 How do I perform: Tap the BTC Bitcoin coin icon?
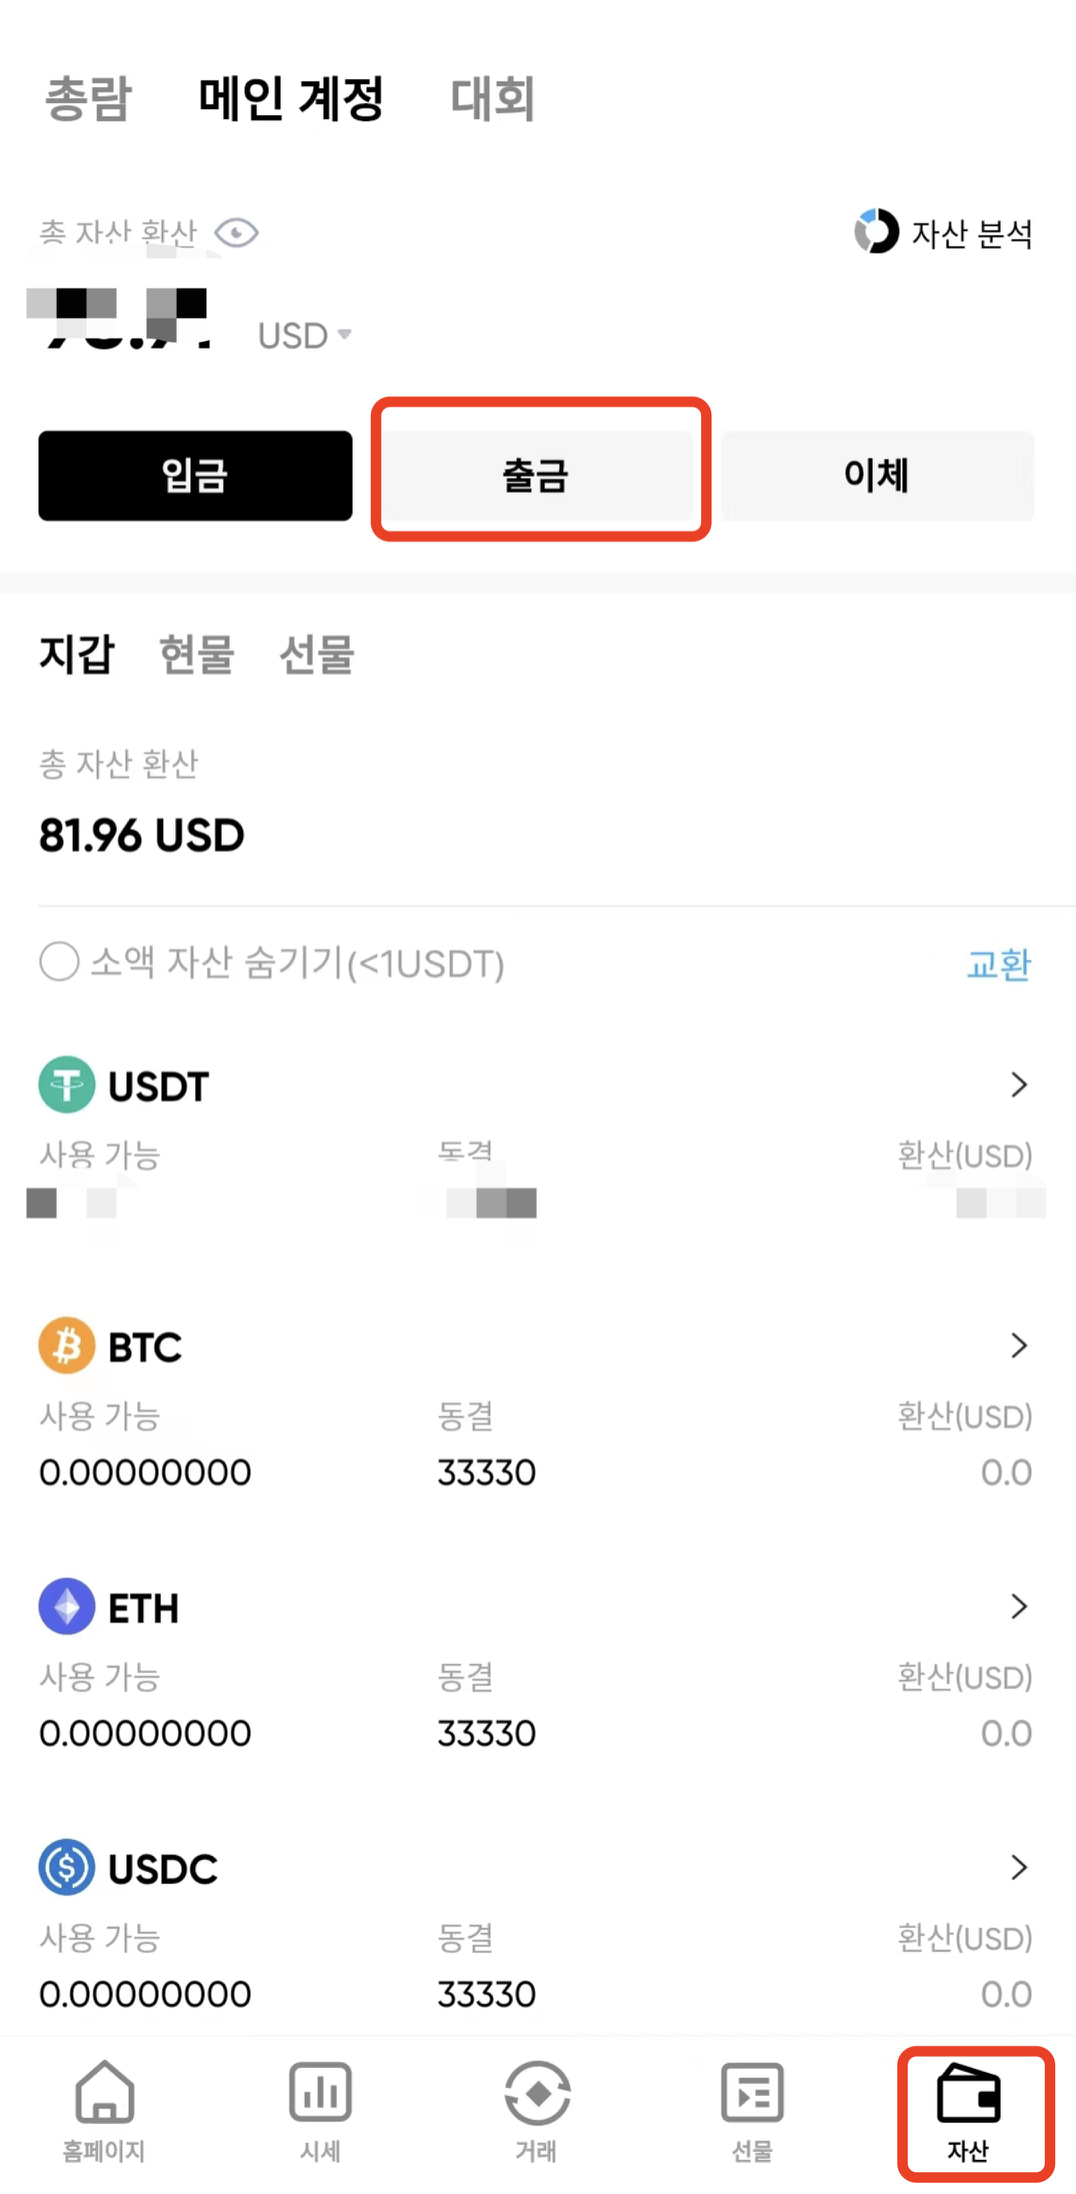(x=67, y=1345)
